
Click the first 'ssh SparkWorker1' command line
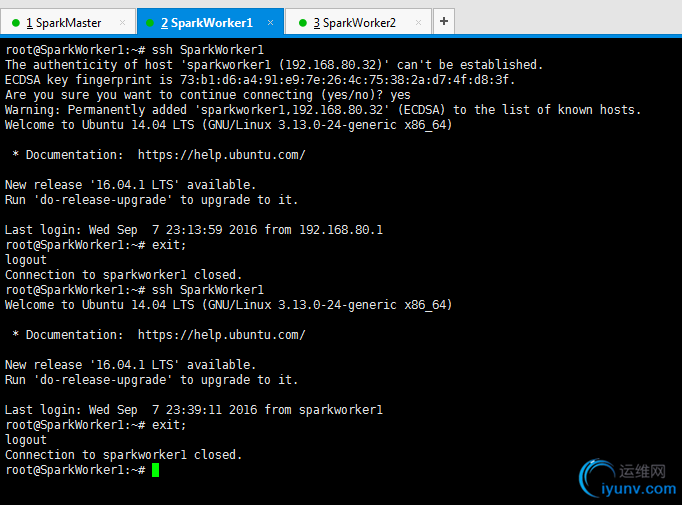(134, 50)
